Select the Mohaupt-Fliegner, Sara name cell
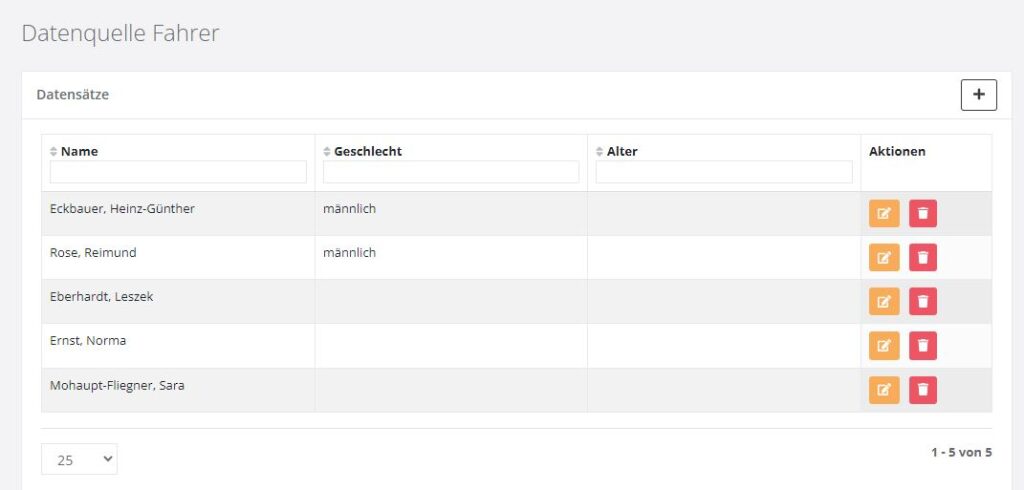The width and height of the screenshot is (1024, 490). [117, 385]
